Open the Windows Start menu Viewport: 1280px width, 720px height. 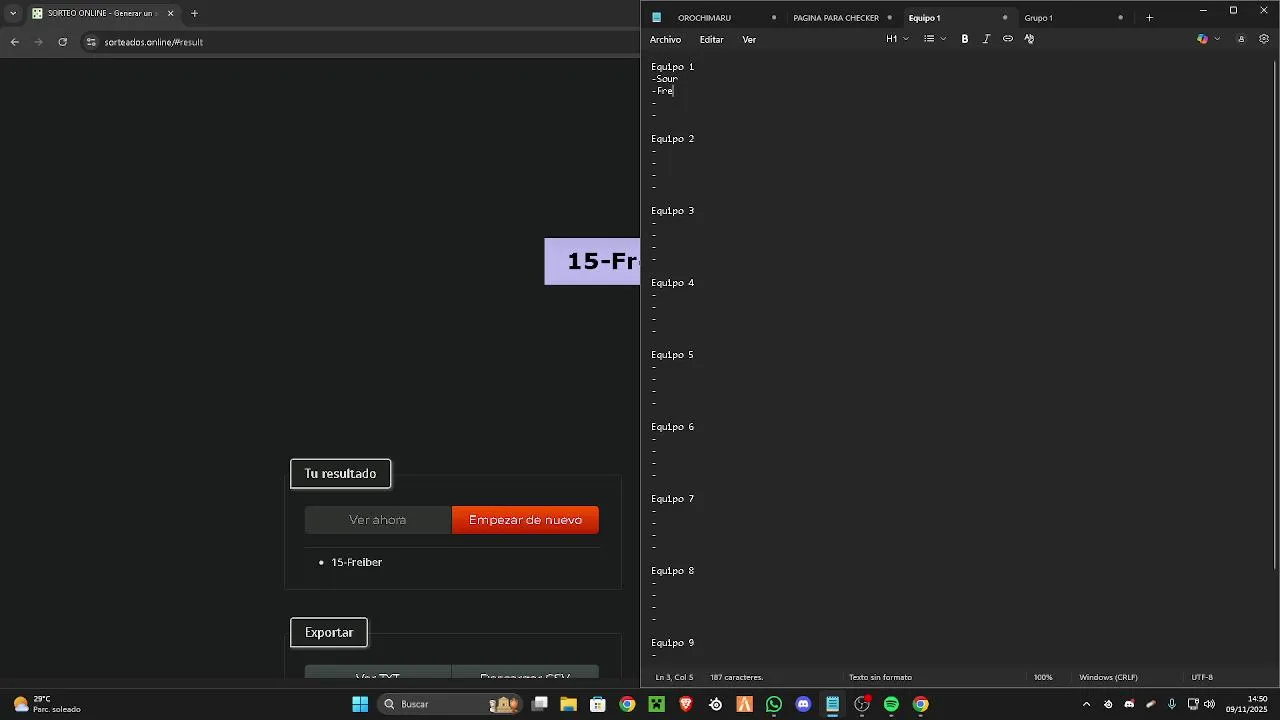[x=360, y=704]
